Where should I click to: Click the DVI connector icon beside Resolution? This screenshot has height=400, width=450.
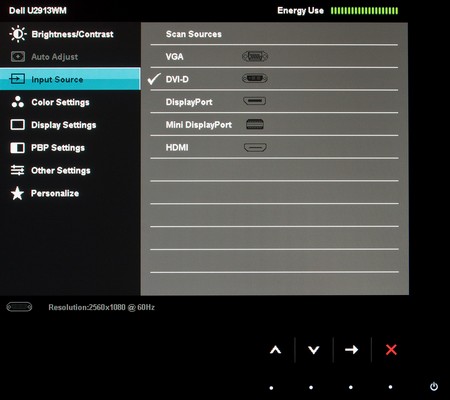pyautogui.click(x=19, y=307)
